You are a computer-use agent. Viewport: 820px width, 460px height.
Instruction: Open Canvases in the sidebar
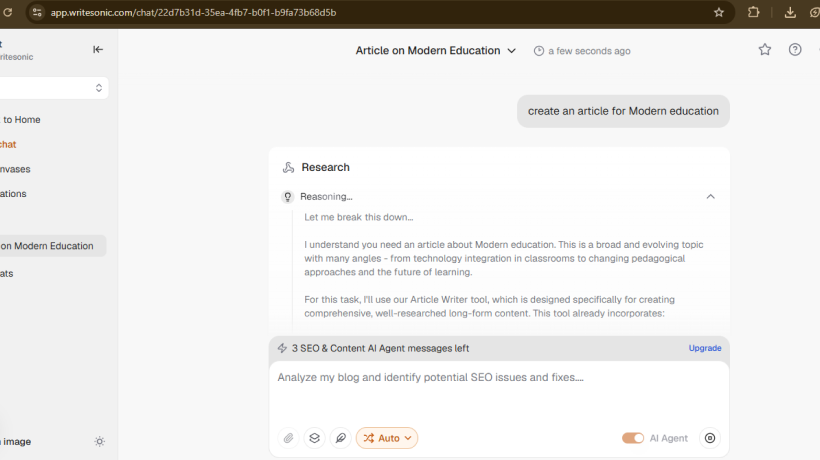click(15, 169)
